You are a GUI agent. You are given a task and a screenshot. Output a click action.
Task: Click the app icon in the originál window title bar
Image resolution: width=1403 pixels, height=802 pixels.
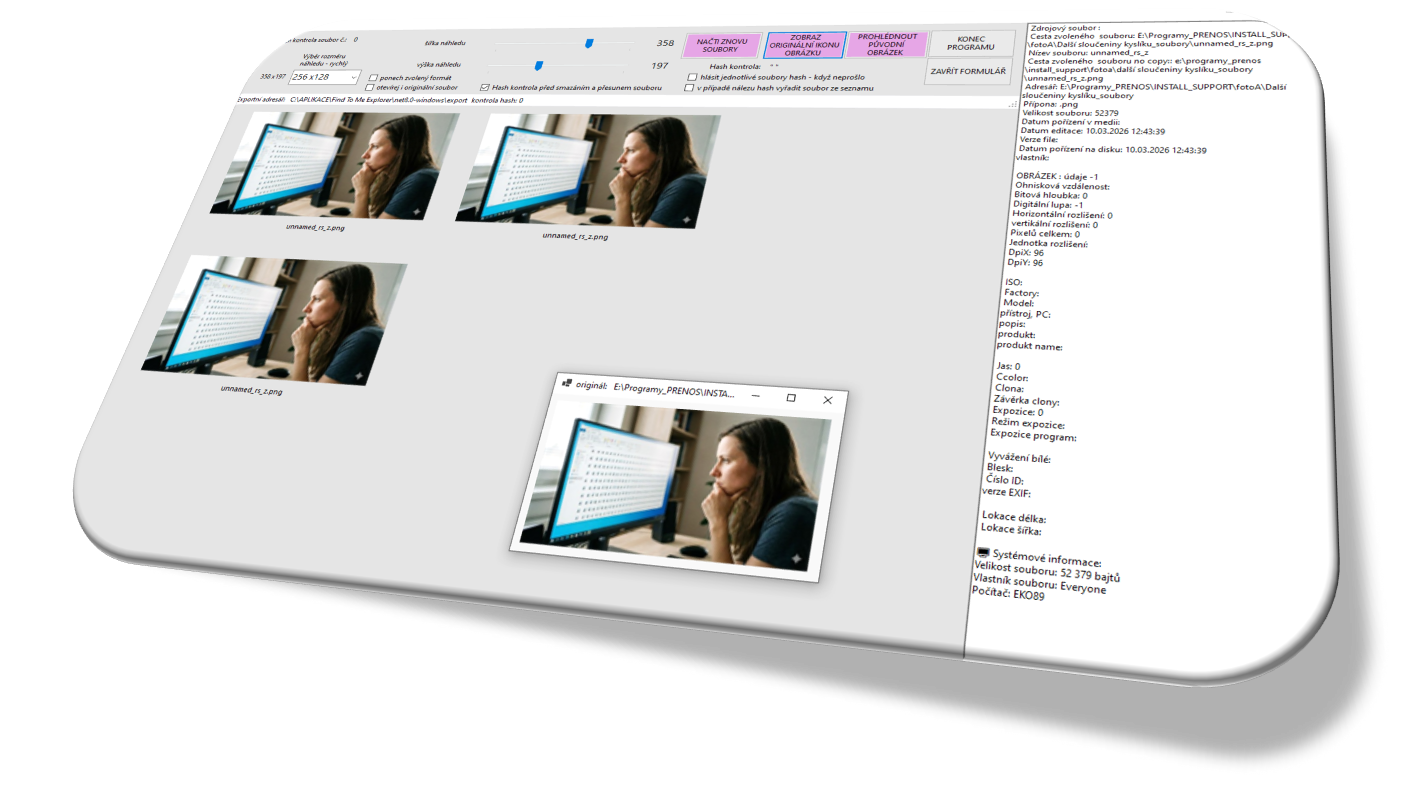click(x=566, y=382)
